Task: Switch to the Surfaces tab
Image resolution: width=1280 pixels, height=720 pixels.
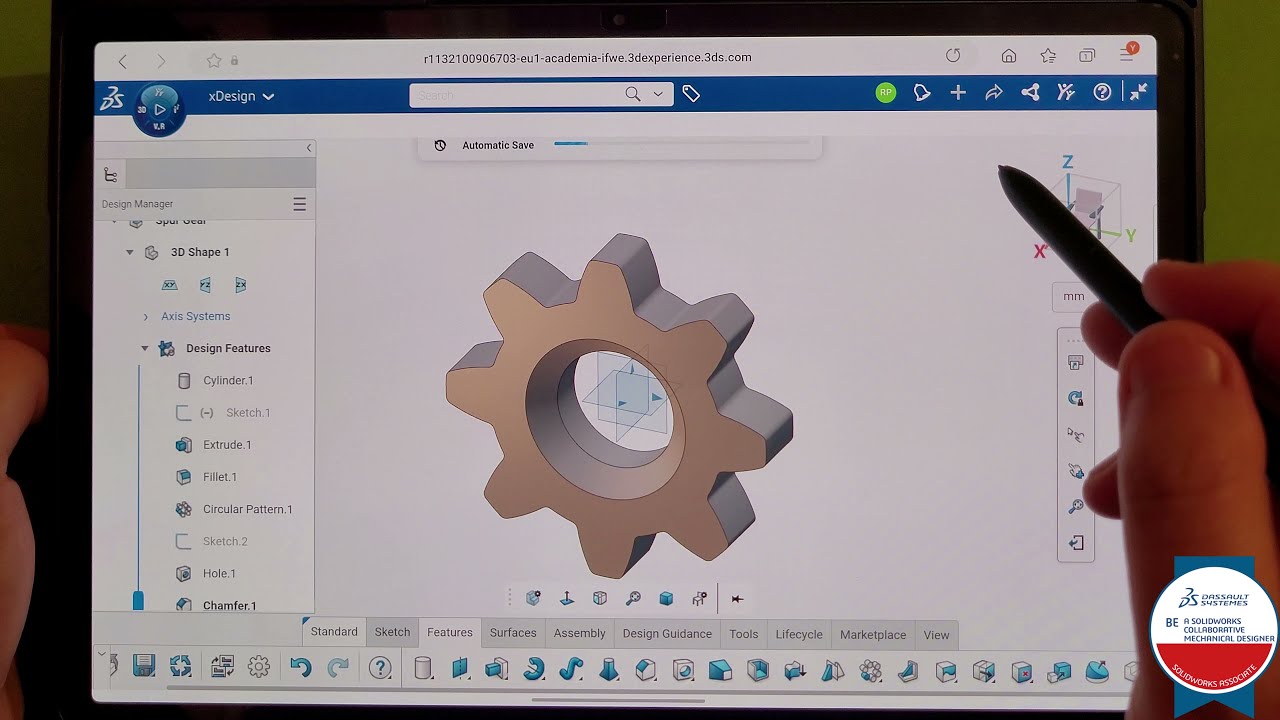Action: pyautogui.click(x=513, y=633)
